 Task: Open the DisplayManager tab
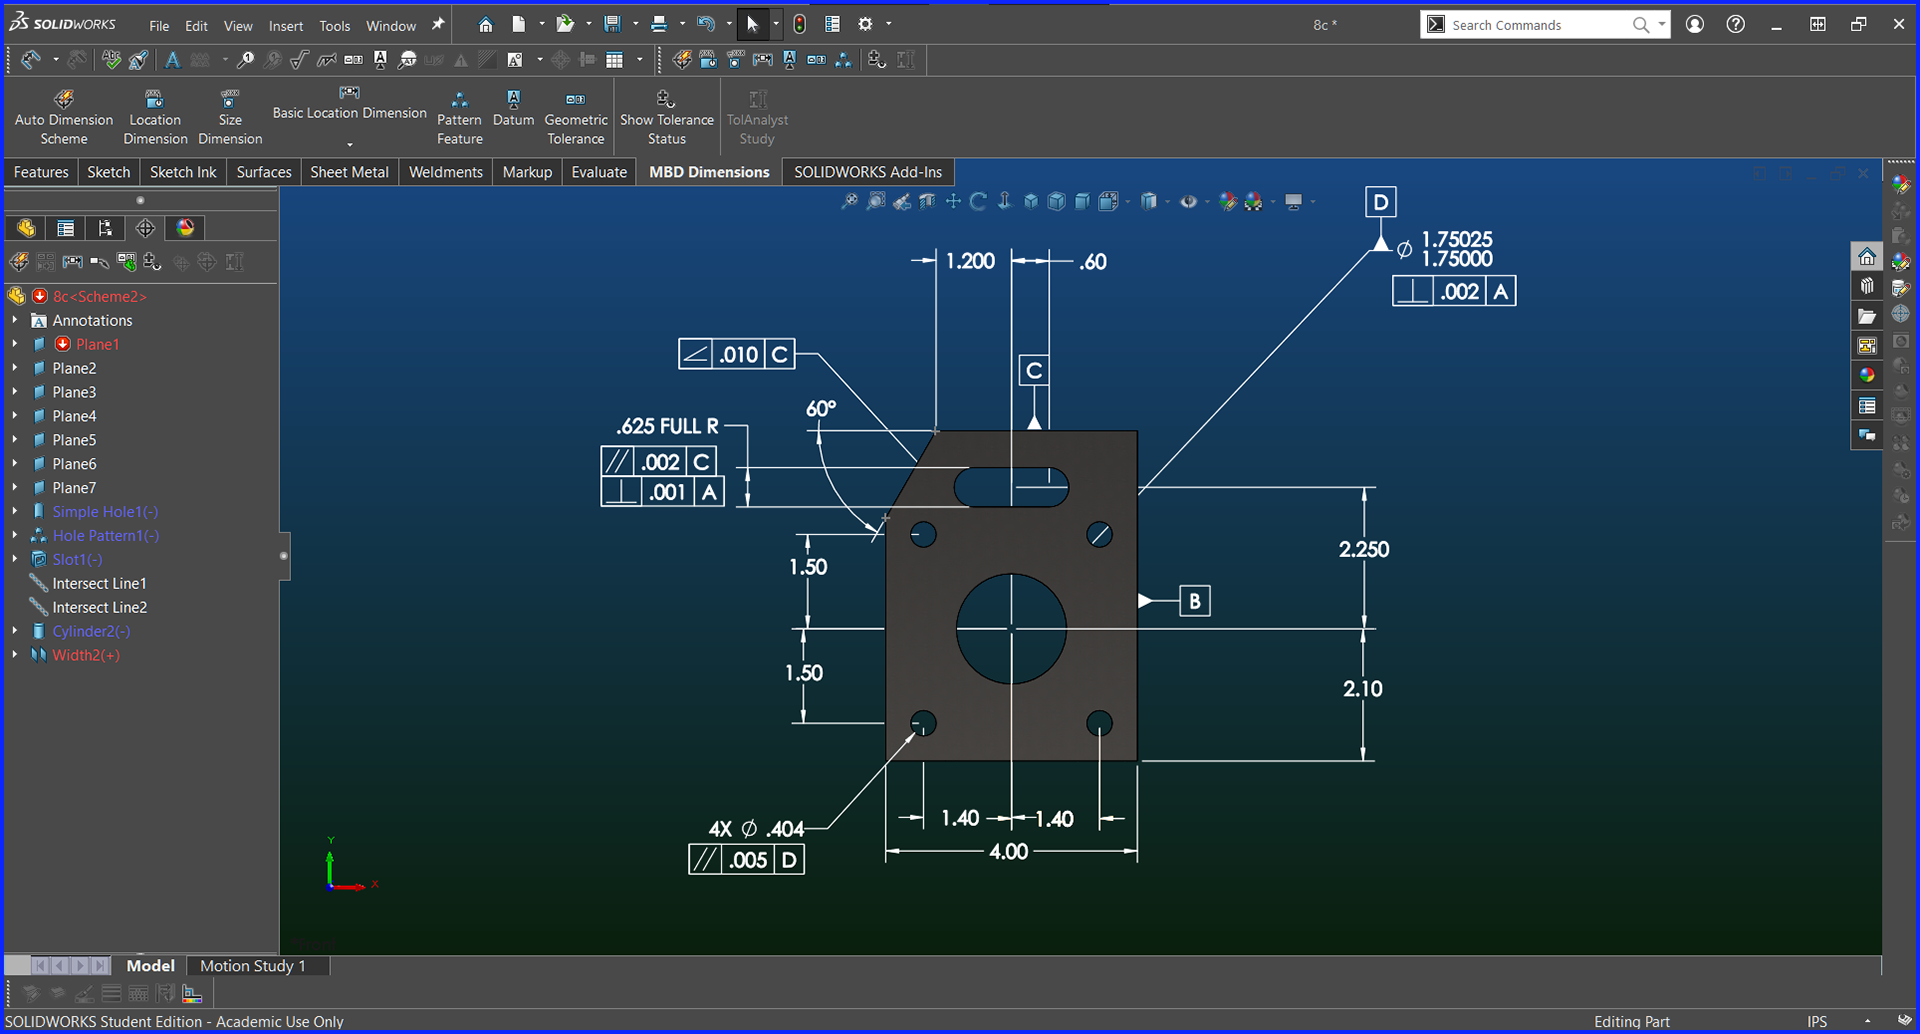(186, 228)
